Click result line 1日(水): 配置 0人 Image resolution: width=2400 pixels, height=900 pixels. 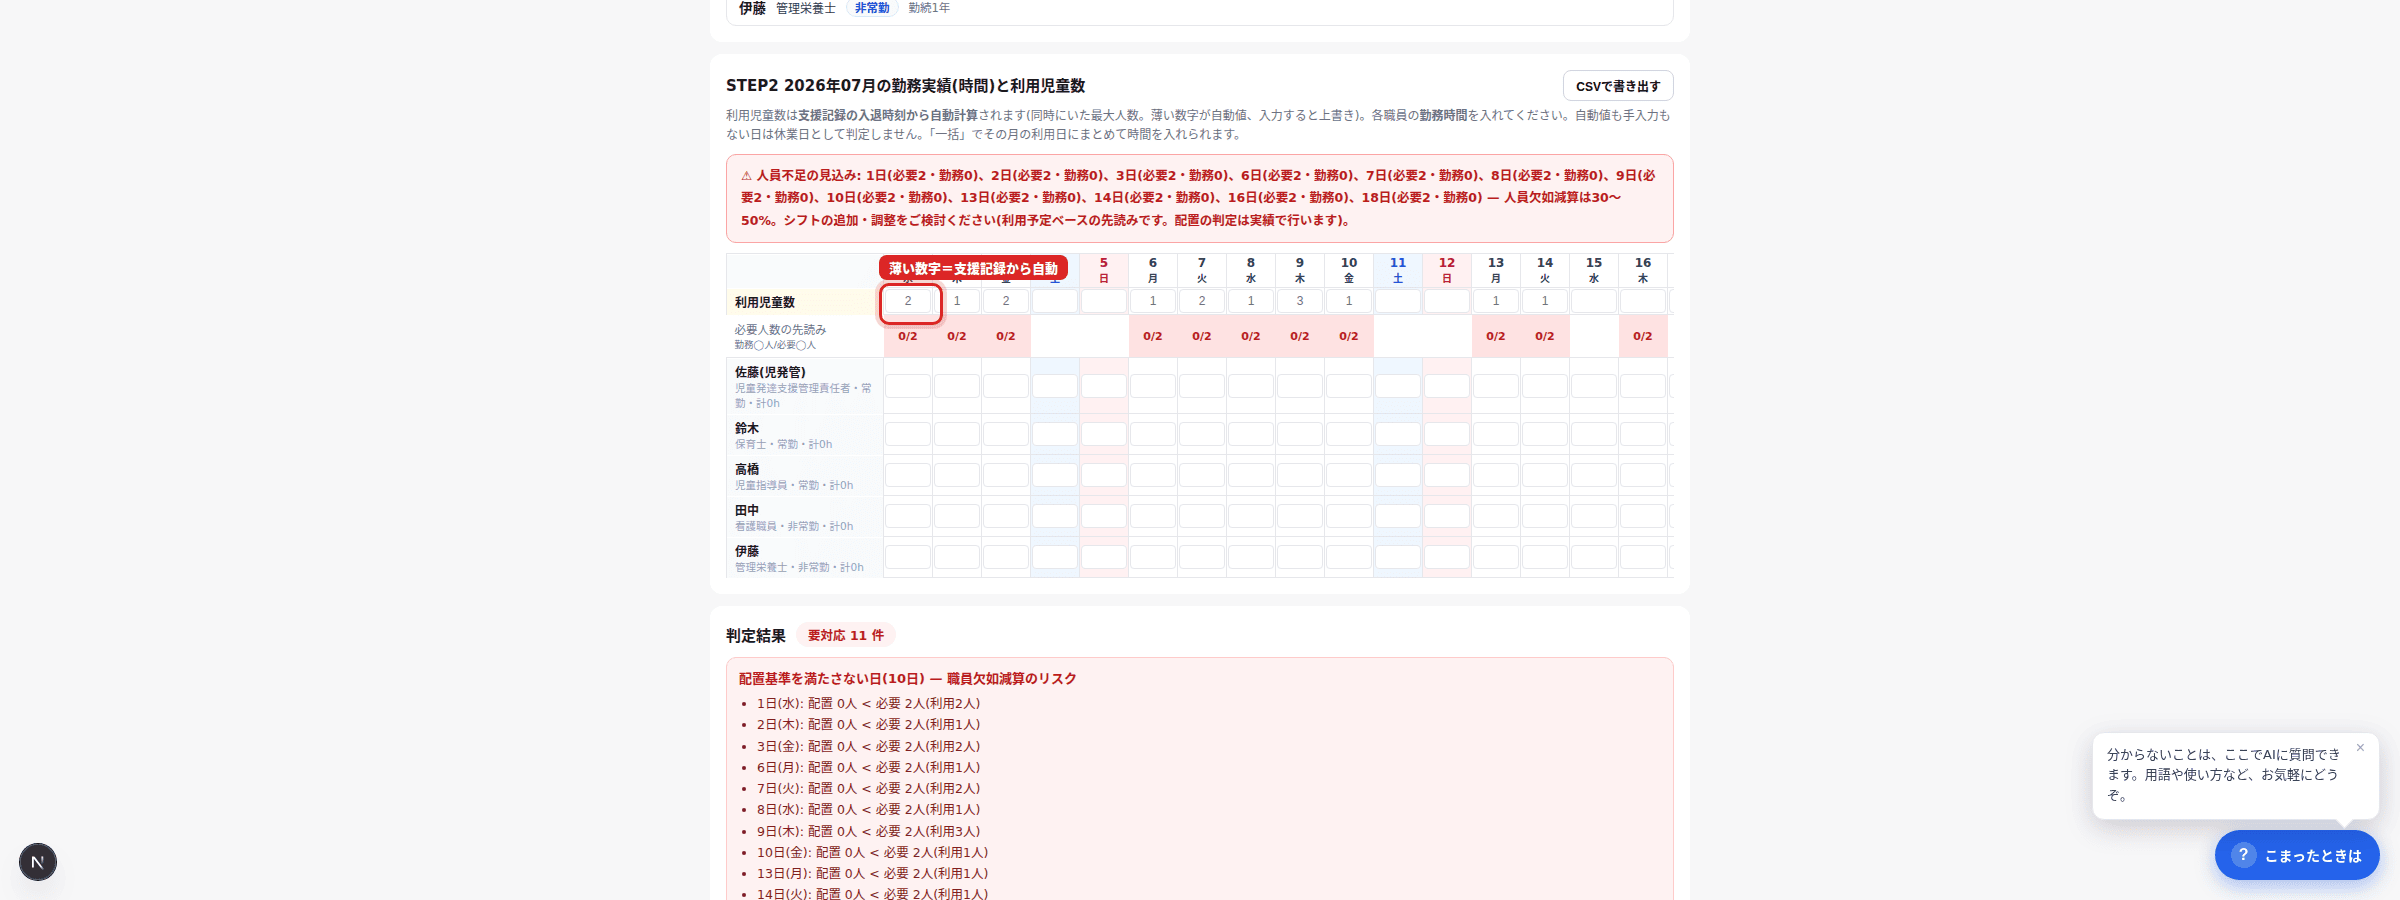tap(868, 704)
